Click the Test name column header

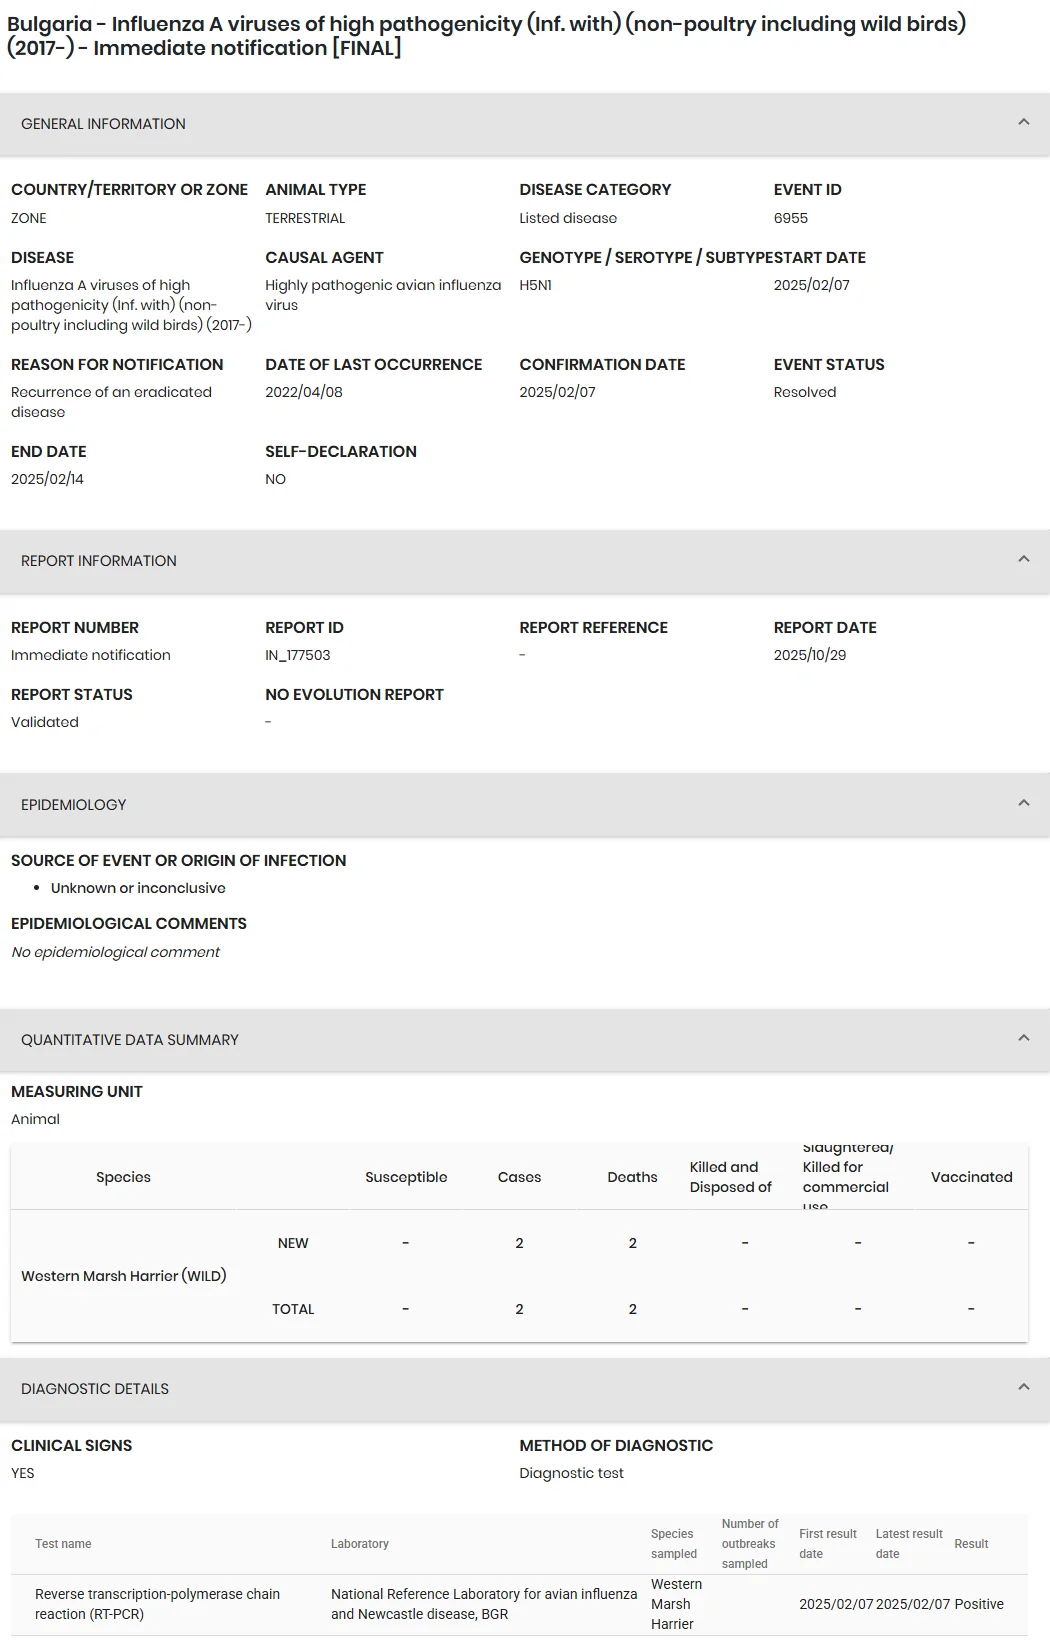(x=63, y=1544)
